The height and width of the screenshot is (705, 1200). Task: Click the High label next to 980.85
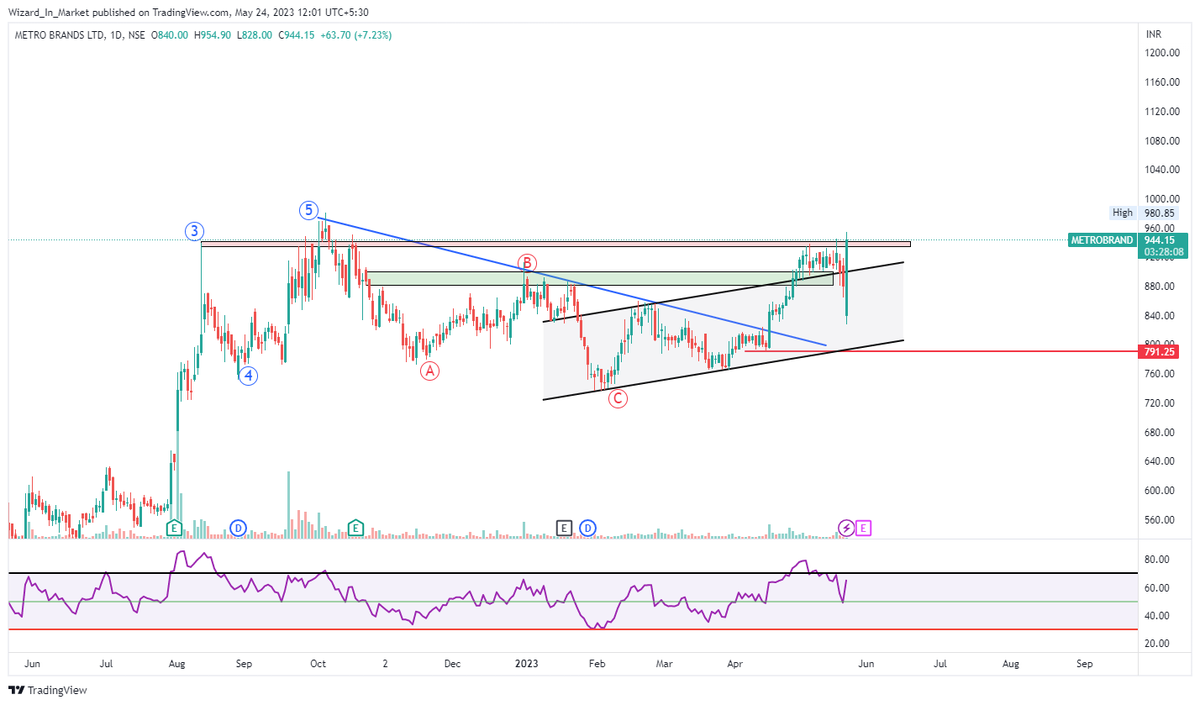tap(1123, 213)
